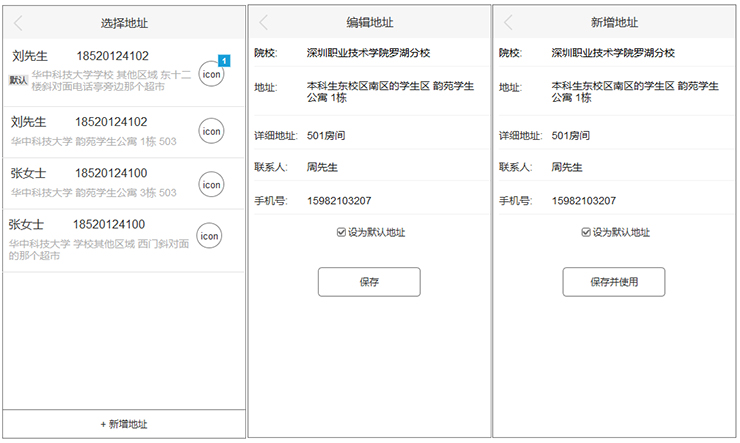This screenshot has width=740, height=443.
Task: Tap icon beside default 刘先生 address
Action: [212, 74]
